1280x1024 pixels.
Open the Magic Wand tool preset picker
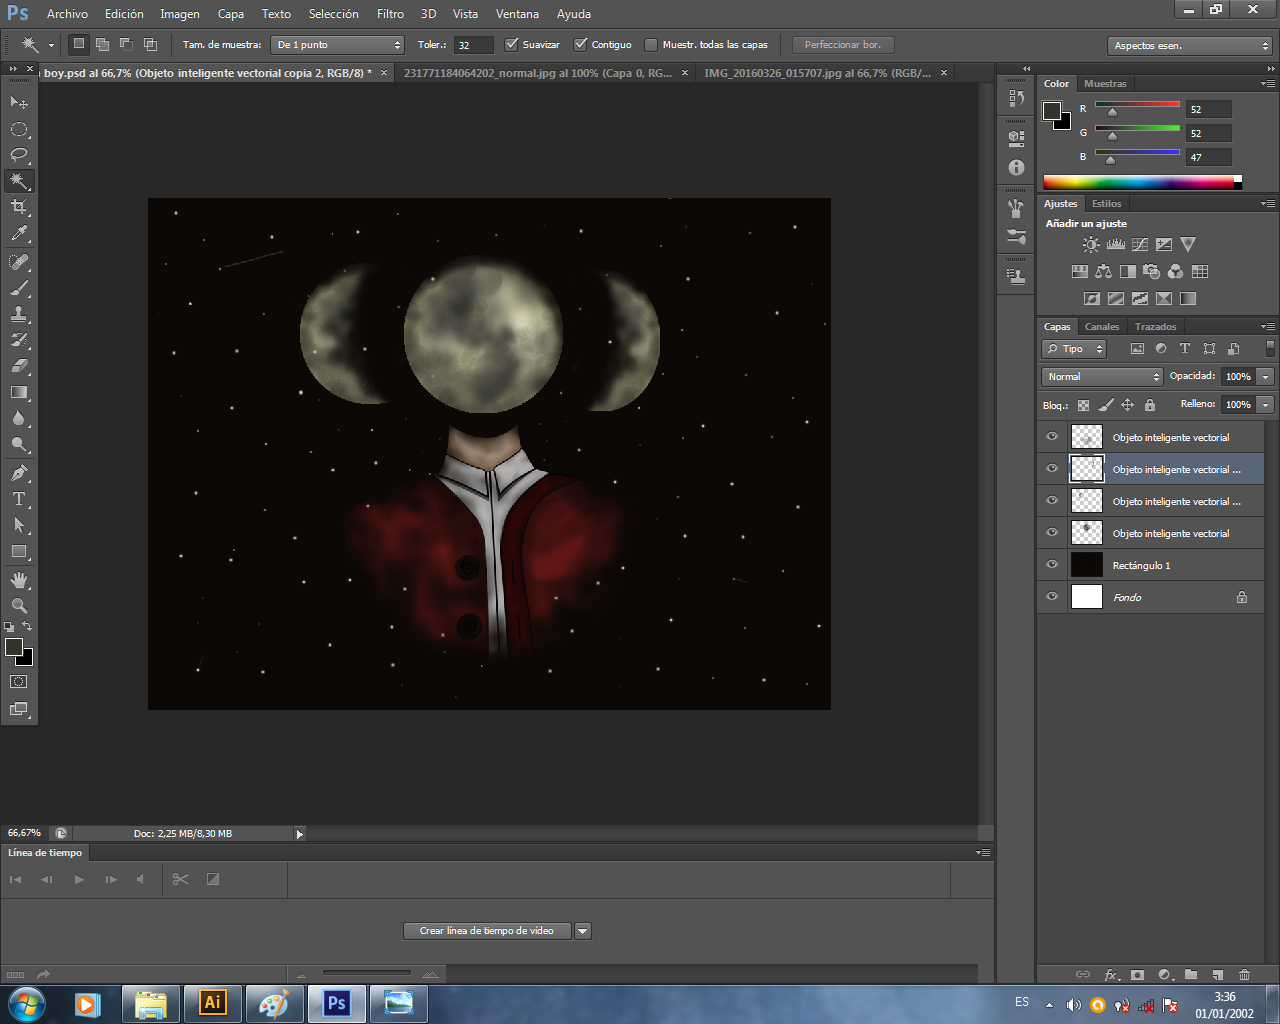[x=51, y=45]
